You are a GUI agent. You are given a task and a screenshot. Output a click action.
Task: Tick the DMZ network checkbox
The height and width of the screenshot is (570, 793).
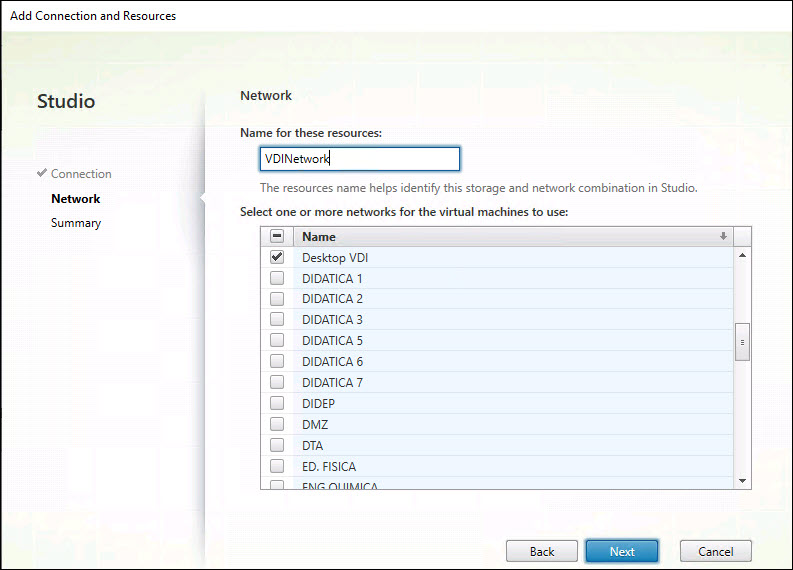[x=277, y=424]
